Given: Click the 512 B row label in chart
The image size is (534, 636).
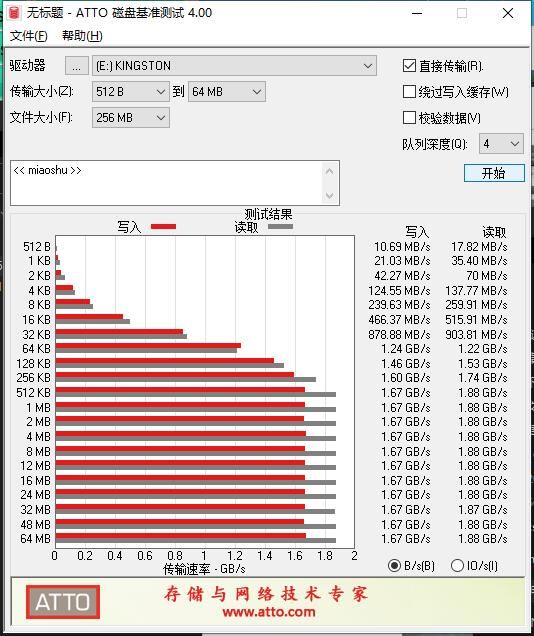Looking at the screenshot, I should pyautogui.click(x=37, y=247).
